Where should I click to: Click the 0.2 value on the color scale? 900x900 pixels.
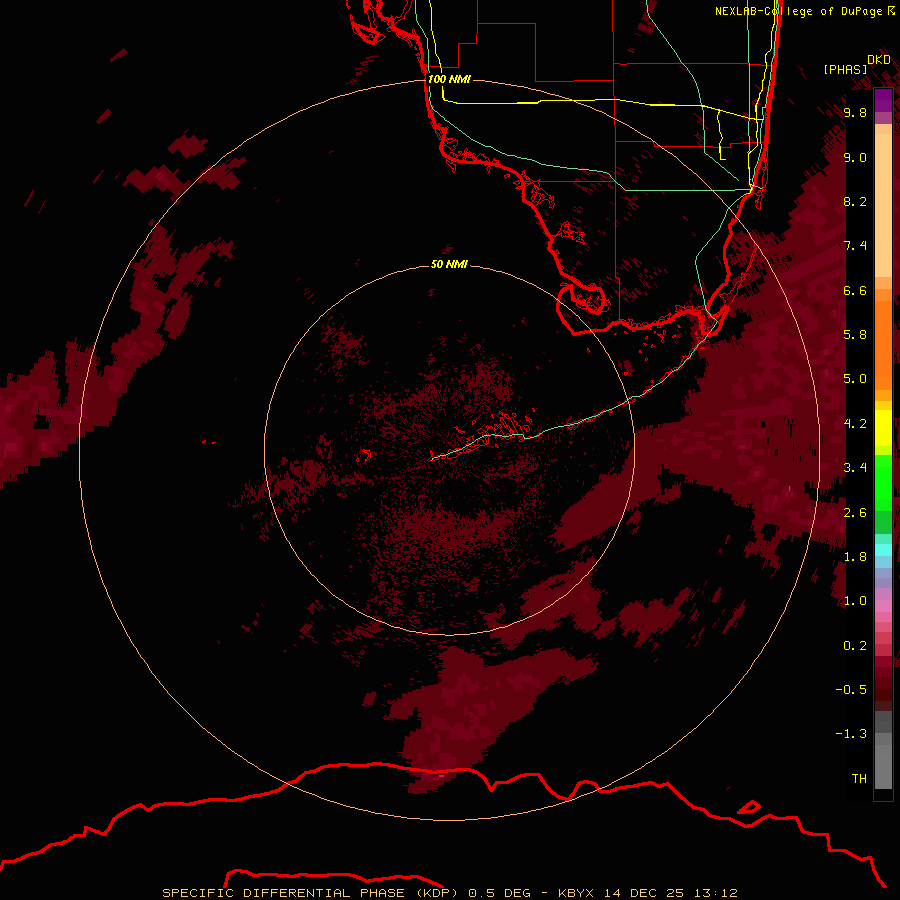pyautogui.click(x=855, y=646)
